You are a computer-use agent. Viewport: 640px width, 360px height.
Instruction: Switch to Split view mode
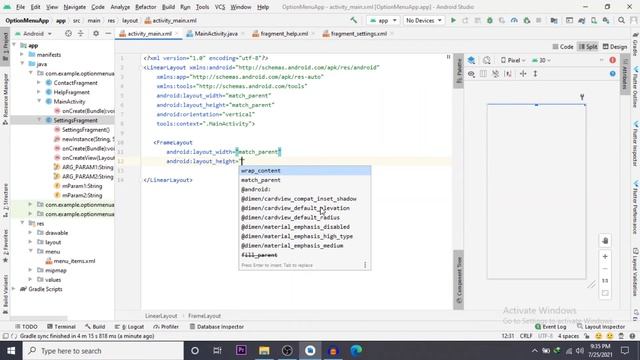(x=588, y=47)
